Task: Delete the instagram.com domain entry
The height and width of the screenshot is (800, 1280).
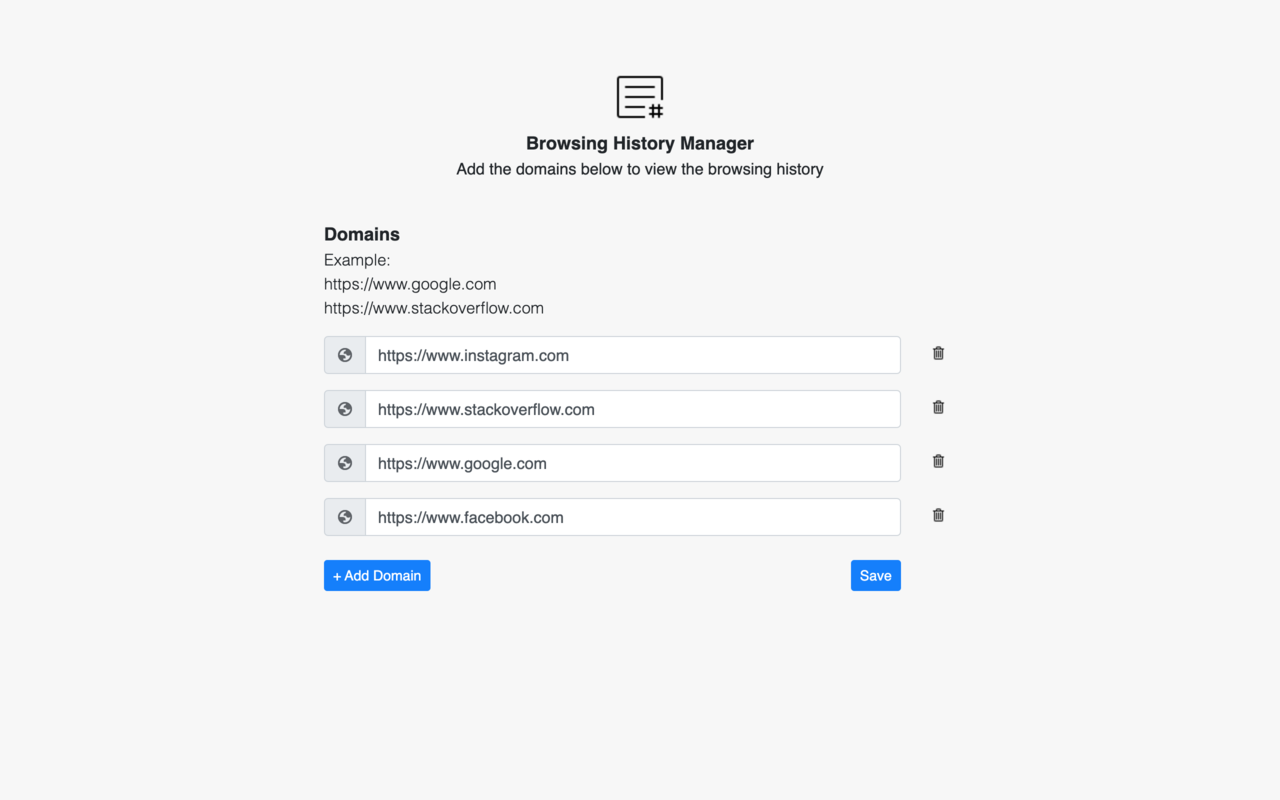Action: 937,353
